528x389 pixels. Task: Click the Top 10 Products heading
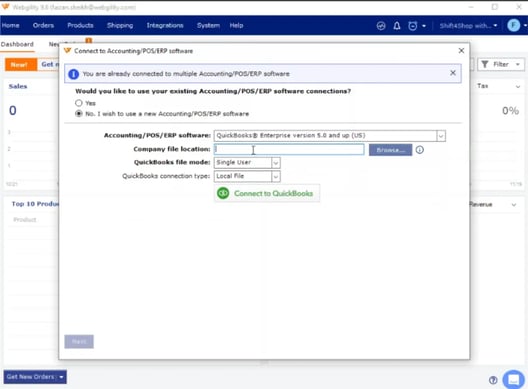35,204
